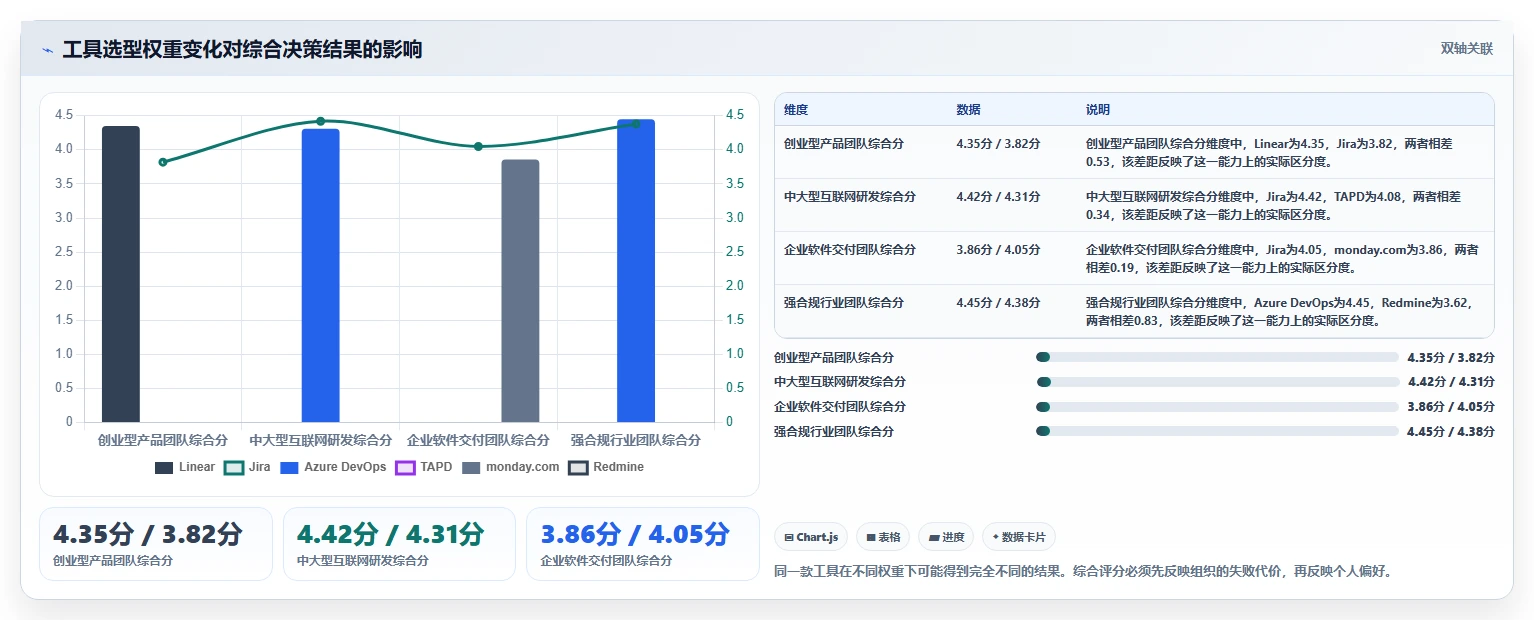Select 中大型互联网研发综合分 cell in the table
Image resolution: width=1534 pixels, height=620 pixels.
[x=850, y=197]
